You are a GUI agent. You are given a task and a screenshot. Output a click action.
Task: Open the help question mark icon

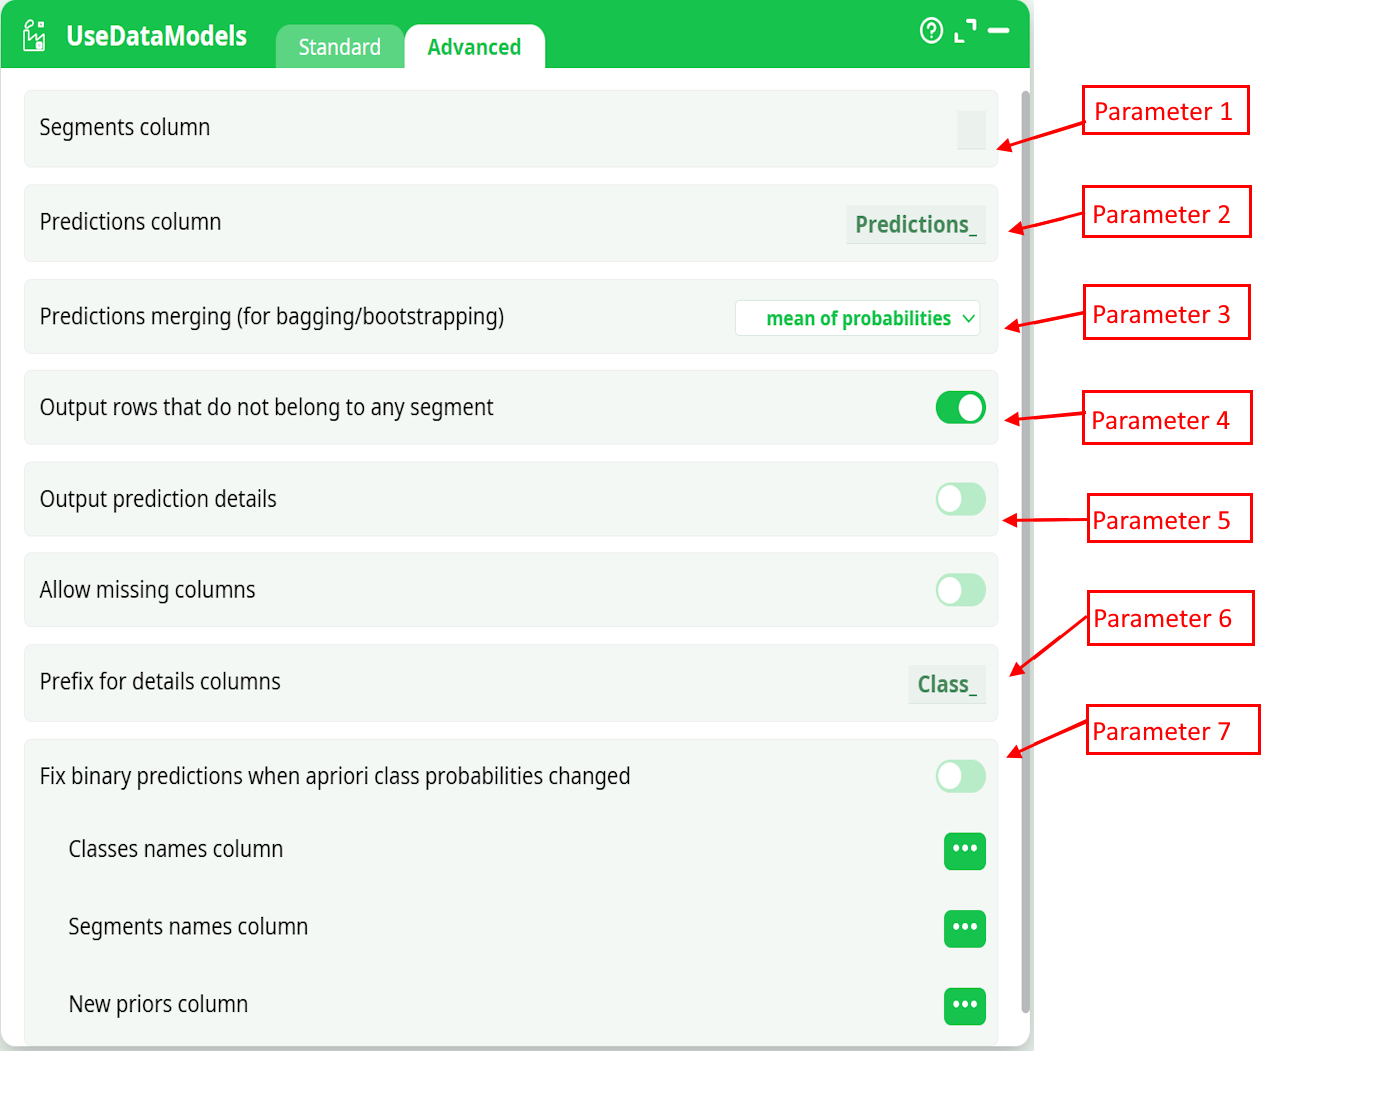pos(931,31)
